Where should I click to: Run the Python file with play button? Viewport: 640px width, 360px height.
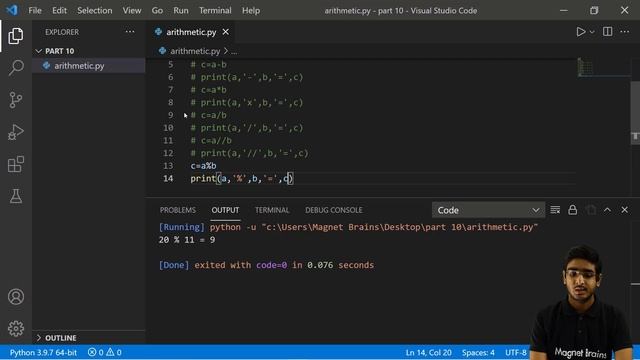click(580, 32)
